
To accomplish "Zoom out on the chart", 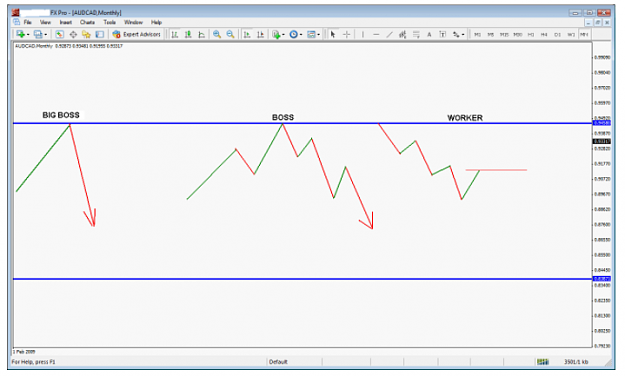I will point(230,34).
